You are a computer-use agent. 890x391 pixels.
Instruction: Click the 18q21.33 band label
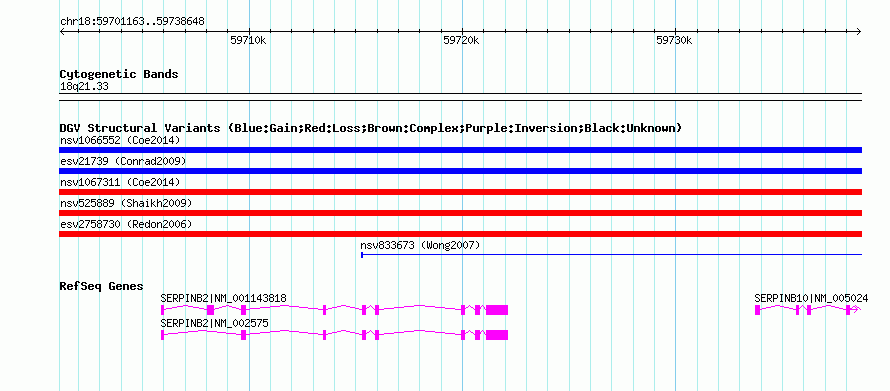tap(84, 87)
